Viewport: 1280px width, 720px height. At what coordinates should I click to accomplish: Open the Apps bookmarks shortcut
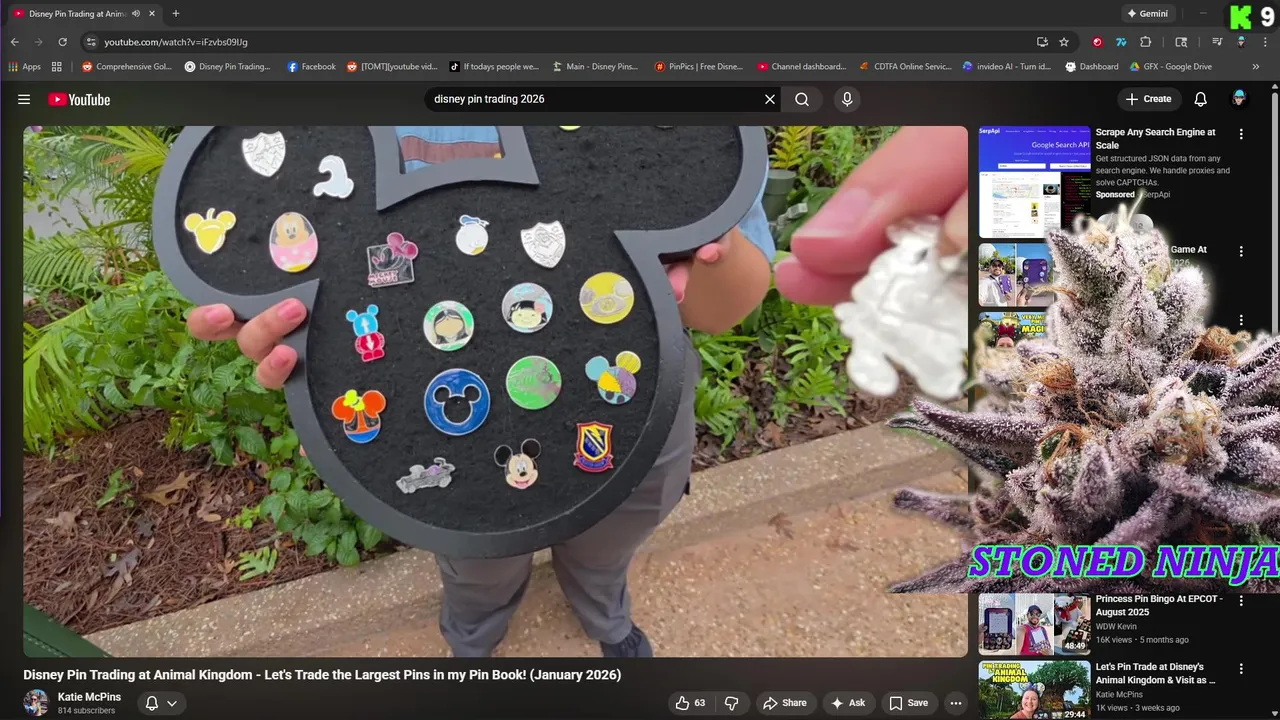pos(24,67)
